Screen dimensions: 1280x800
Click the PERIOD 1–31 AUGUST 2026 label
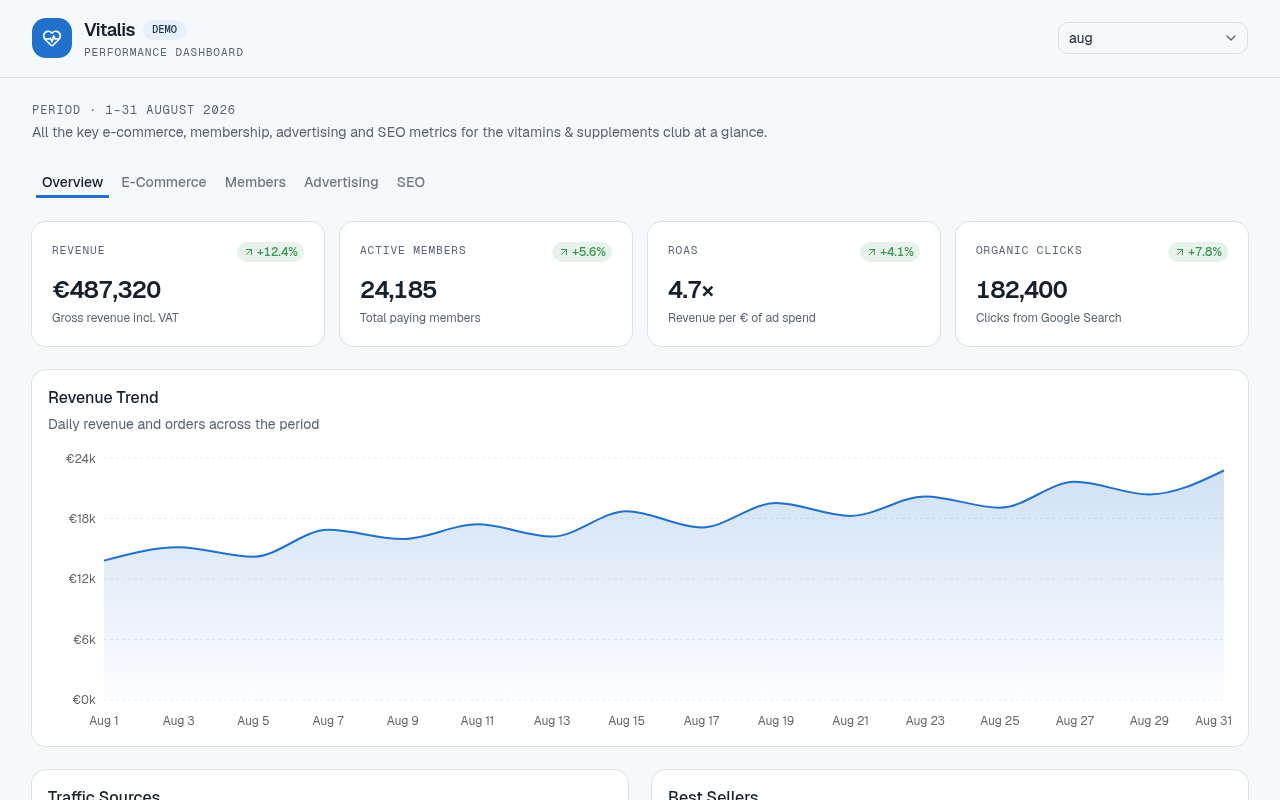[x=134, y=110]
